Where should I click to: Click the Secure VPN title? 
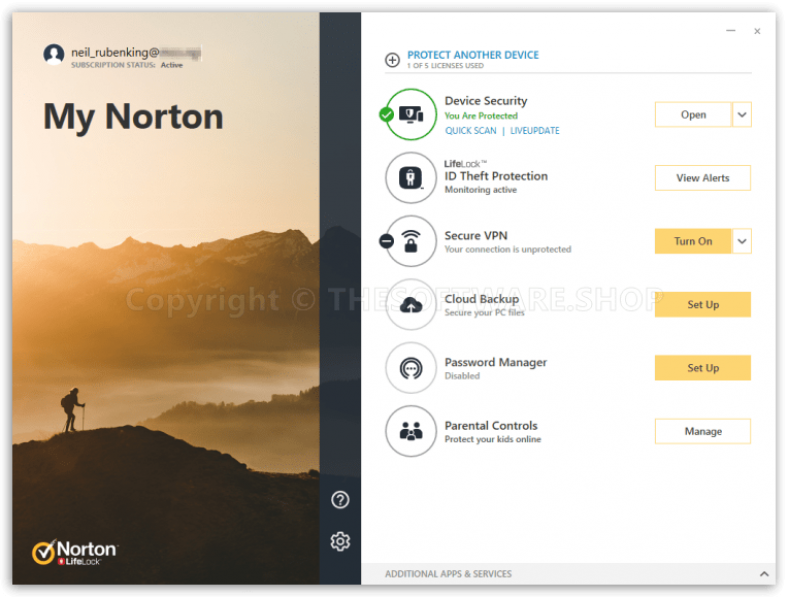[x=476, y=236]
